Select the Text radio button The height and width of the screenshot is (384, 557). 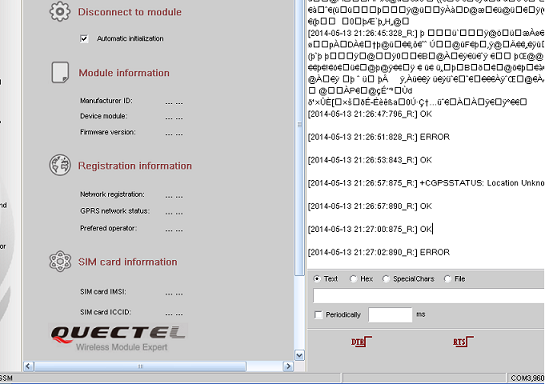(317, 279)
